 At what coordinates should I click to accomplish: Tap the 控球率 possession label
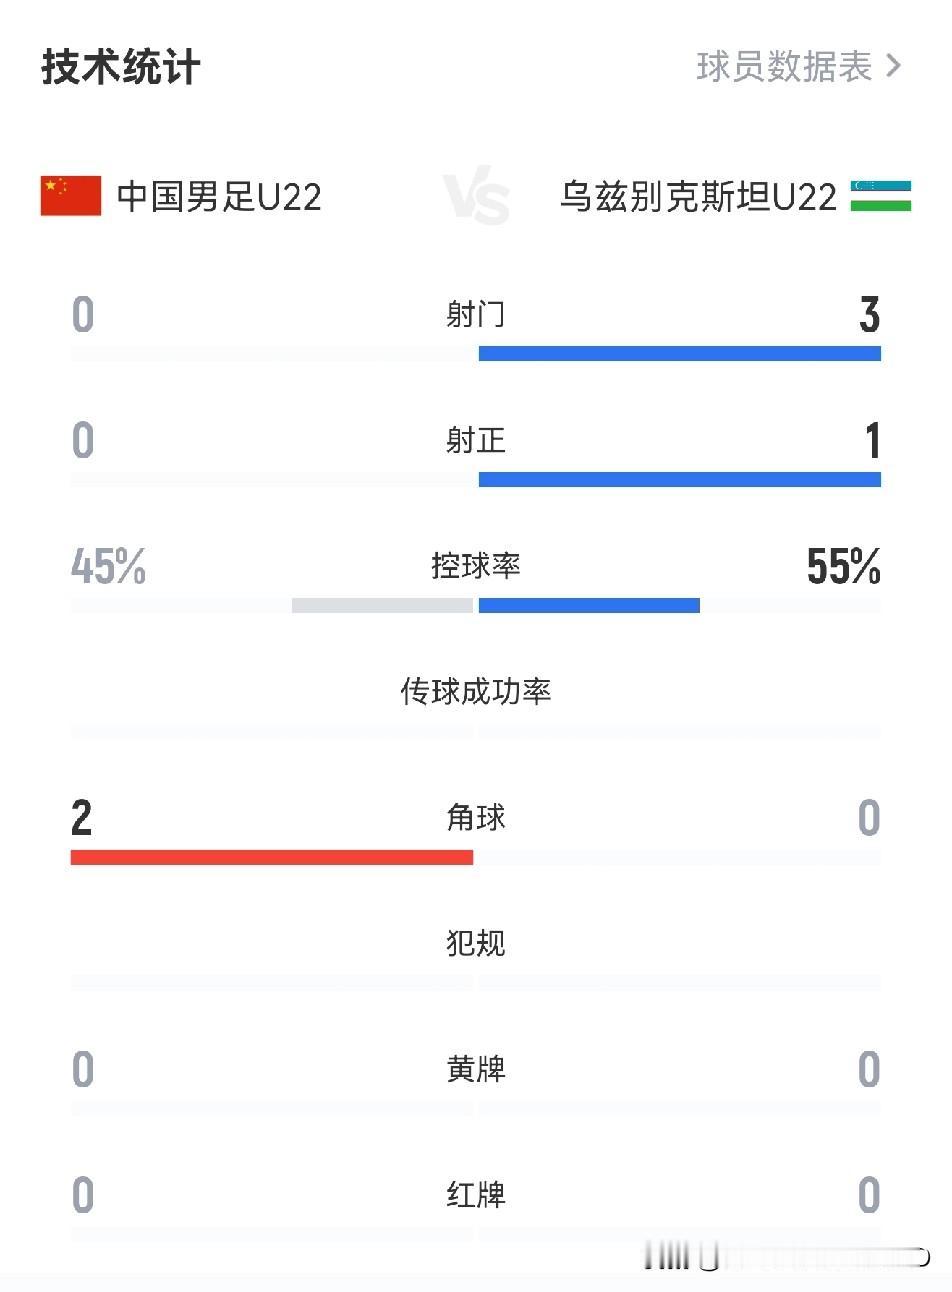pyautogui.click(x=476, y=565)
